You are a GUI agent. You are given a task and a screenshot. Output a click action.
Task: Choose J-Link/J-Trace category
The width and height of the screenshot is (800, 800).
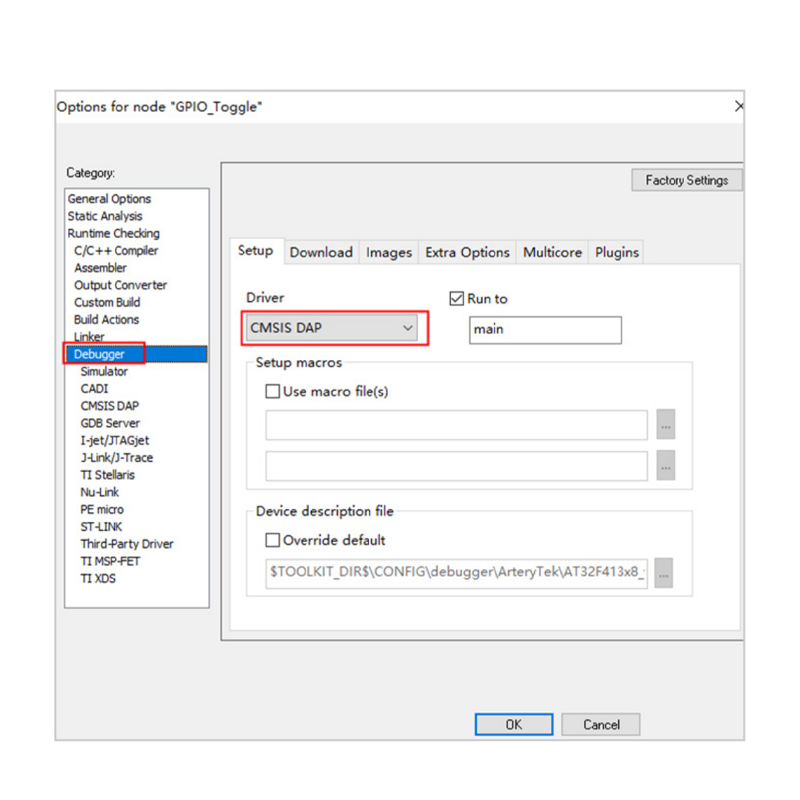click(116, 458)
